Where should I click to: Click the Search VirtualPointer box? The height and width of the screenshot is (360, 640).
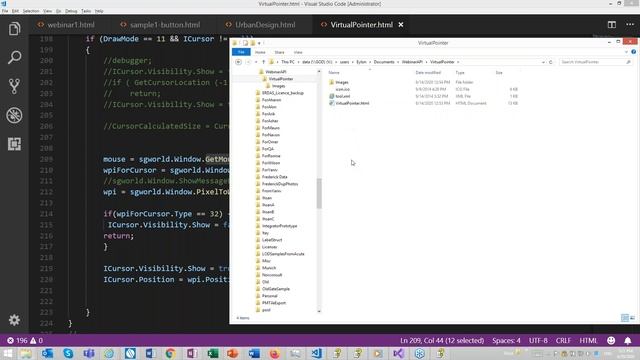pyautogui.click(x=596, y=62)
